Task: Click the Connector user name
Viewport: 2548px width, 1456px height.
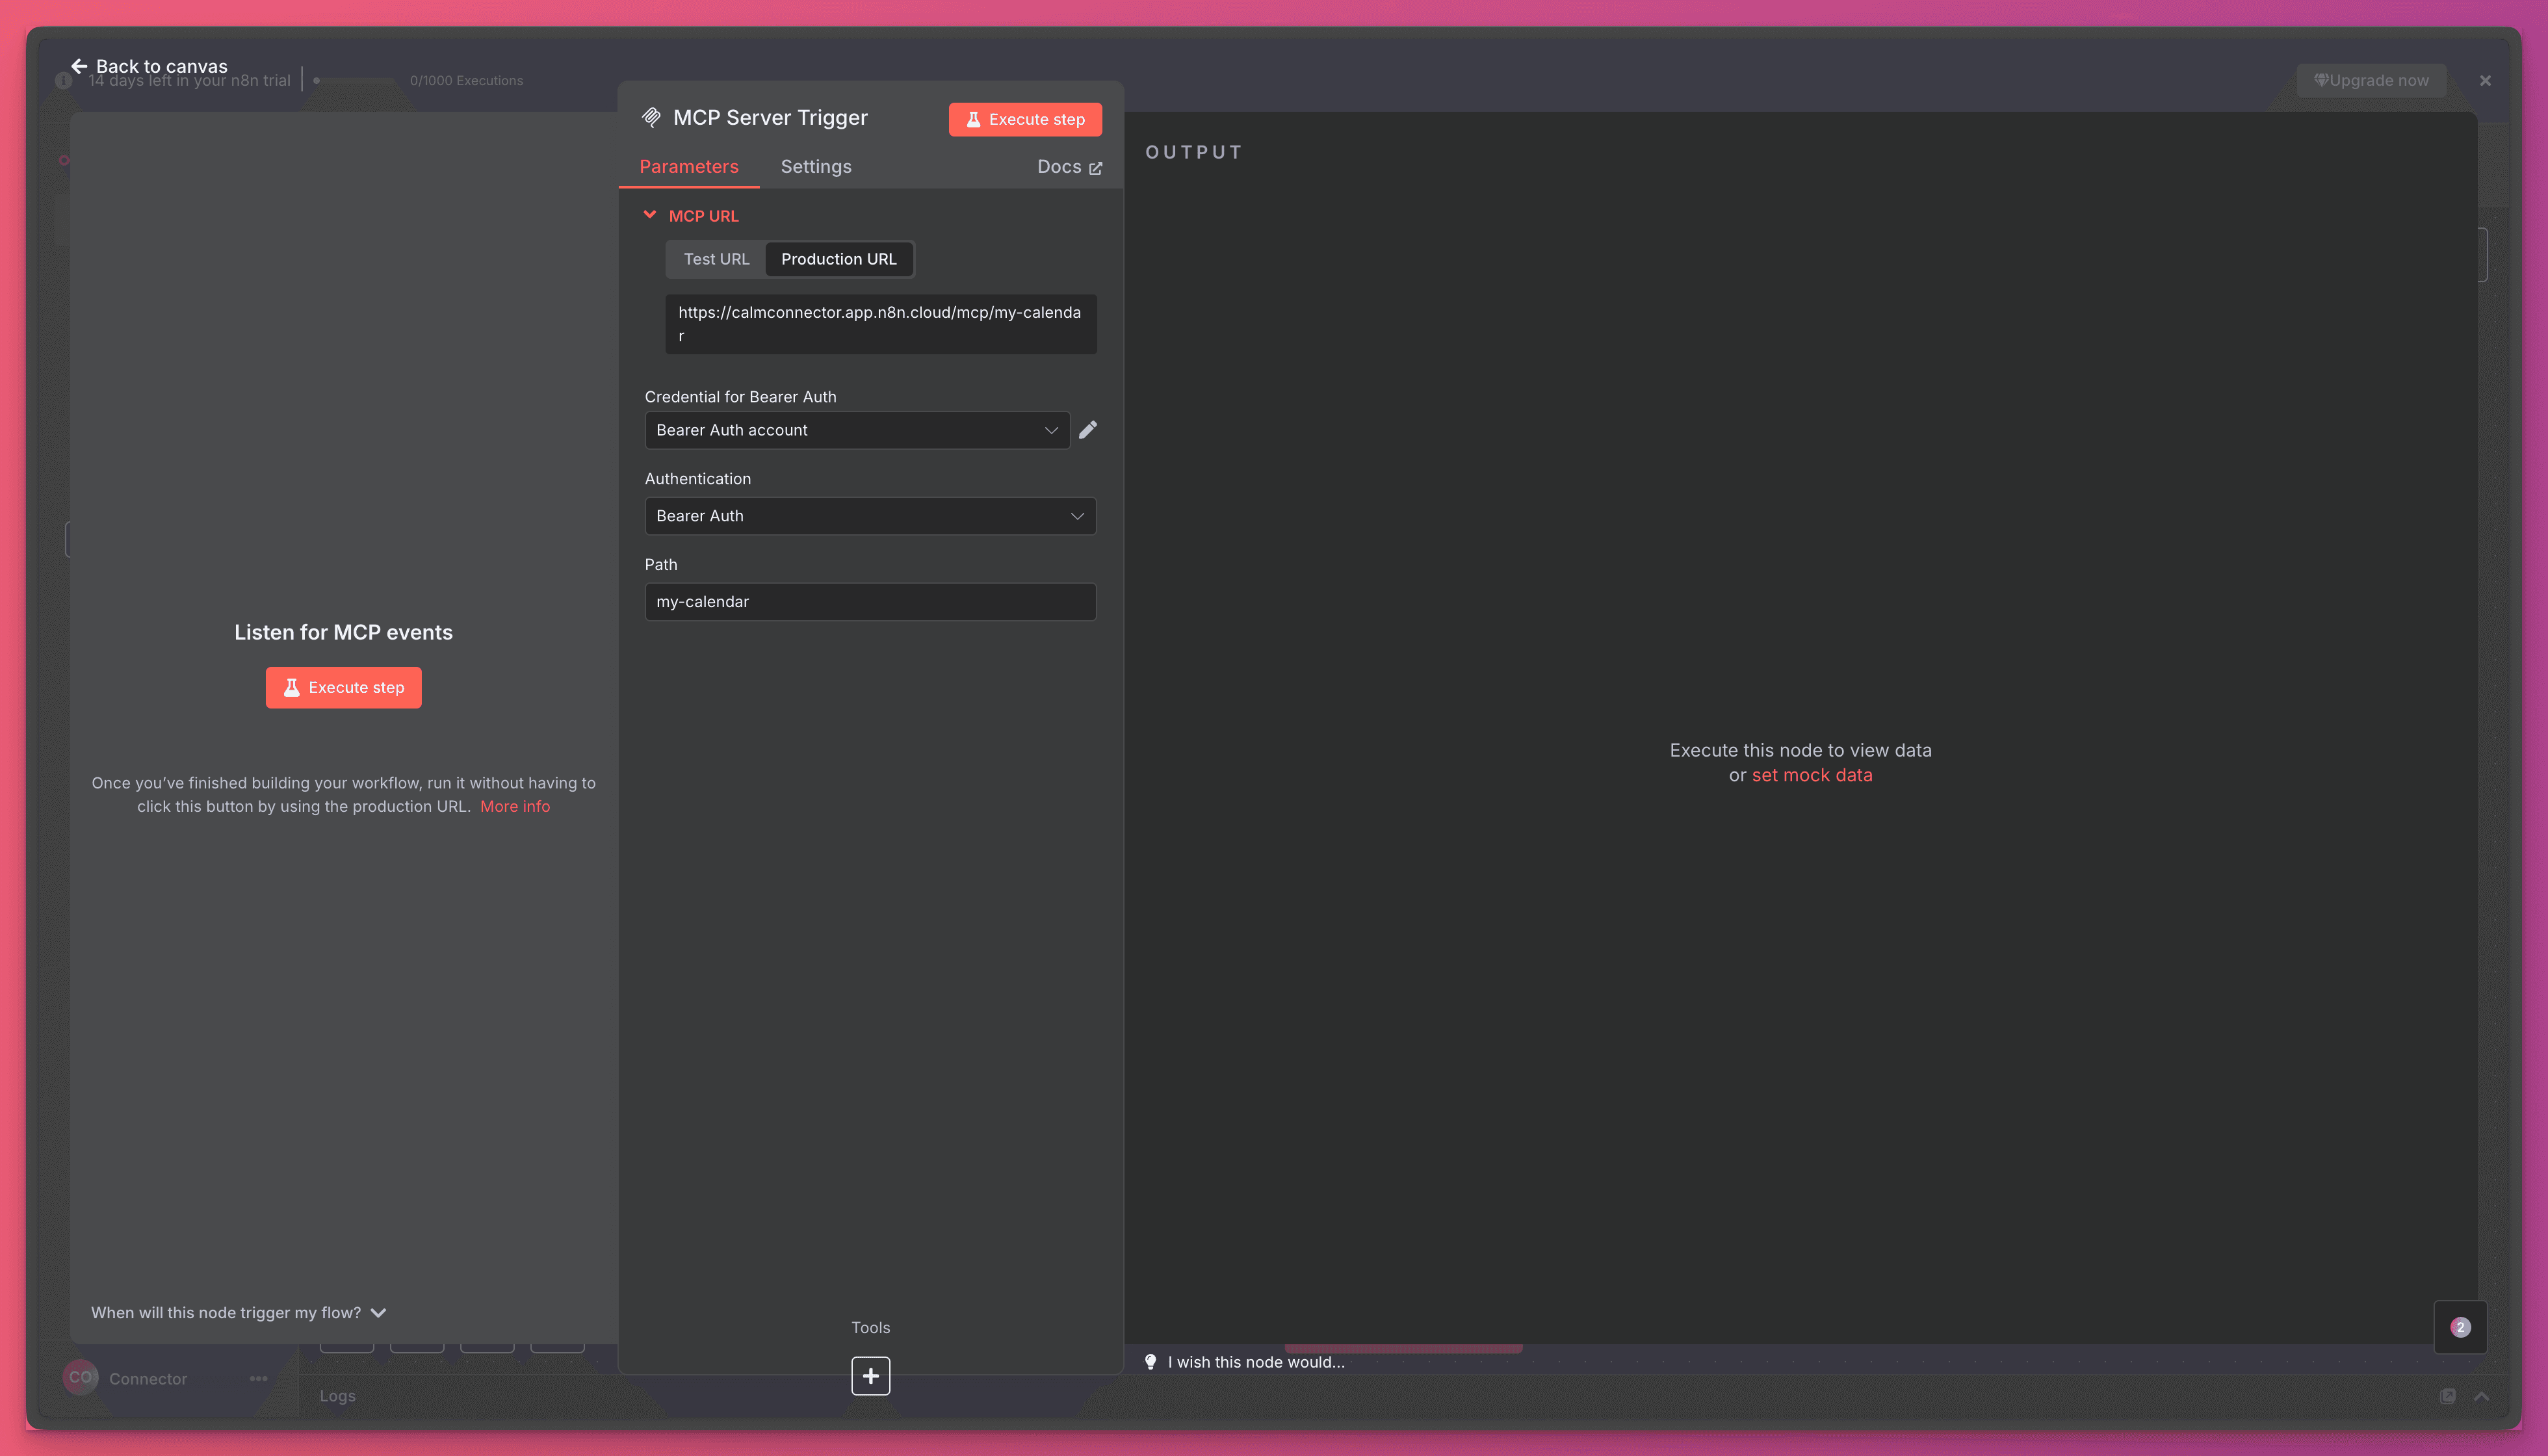Action: pos(148,1379)
